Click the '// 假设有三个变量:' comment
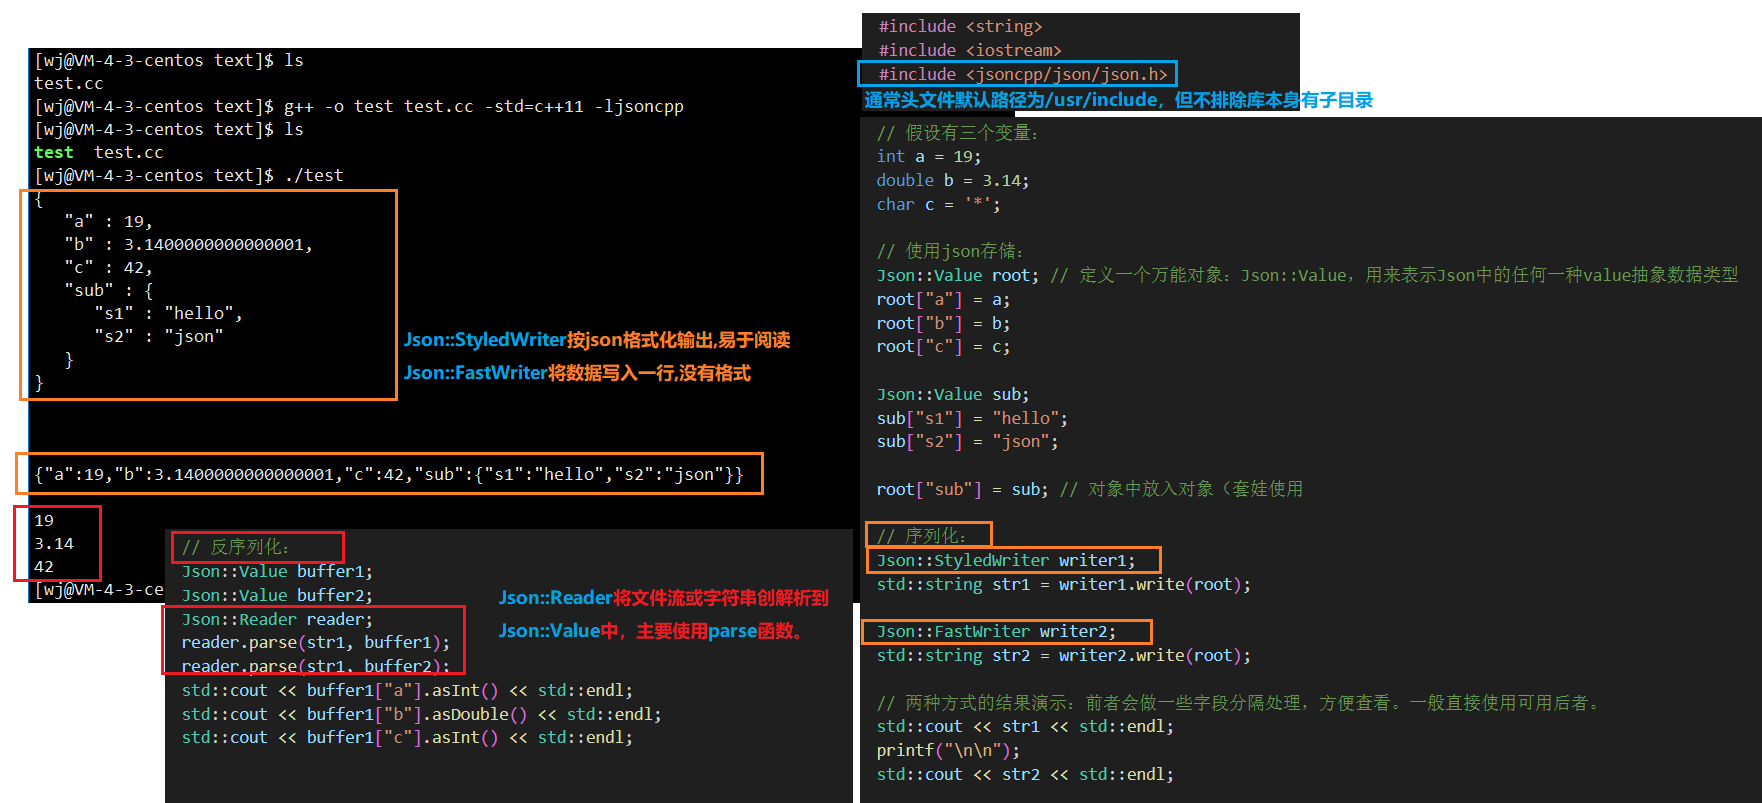Screen dimensions: 1762x803 [x=958, y=133]
